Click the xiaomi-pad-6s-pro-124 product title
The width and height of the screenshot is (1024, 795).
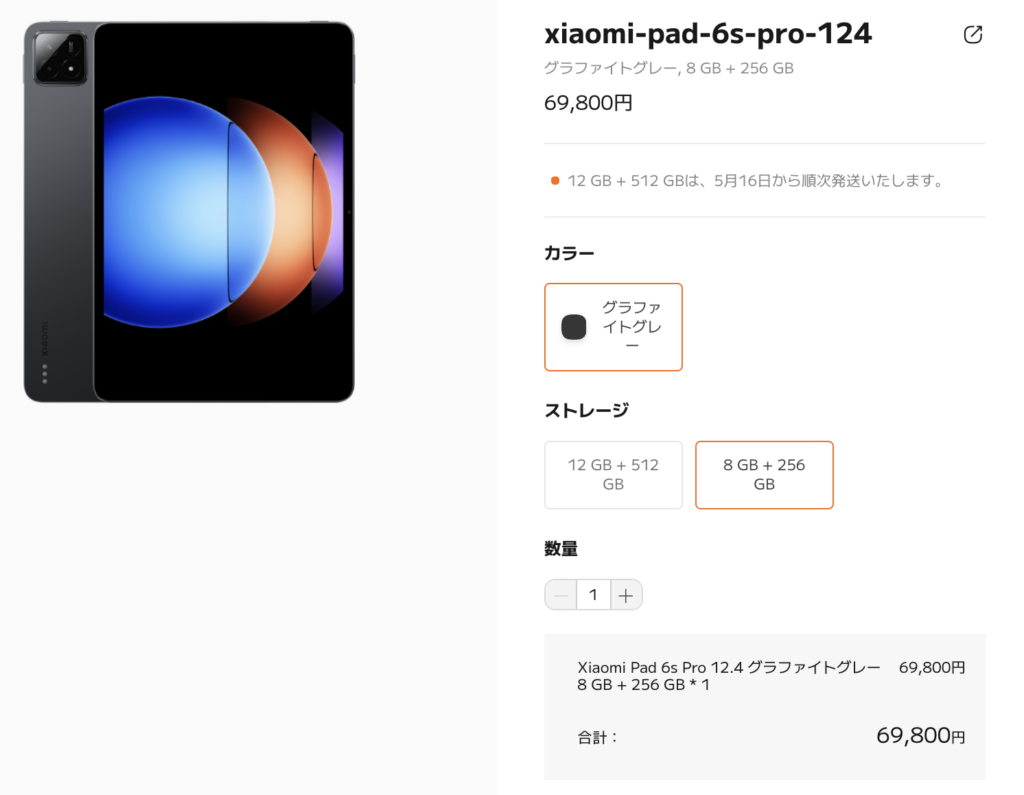(x=707, y=34)
